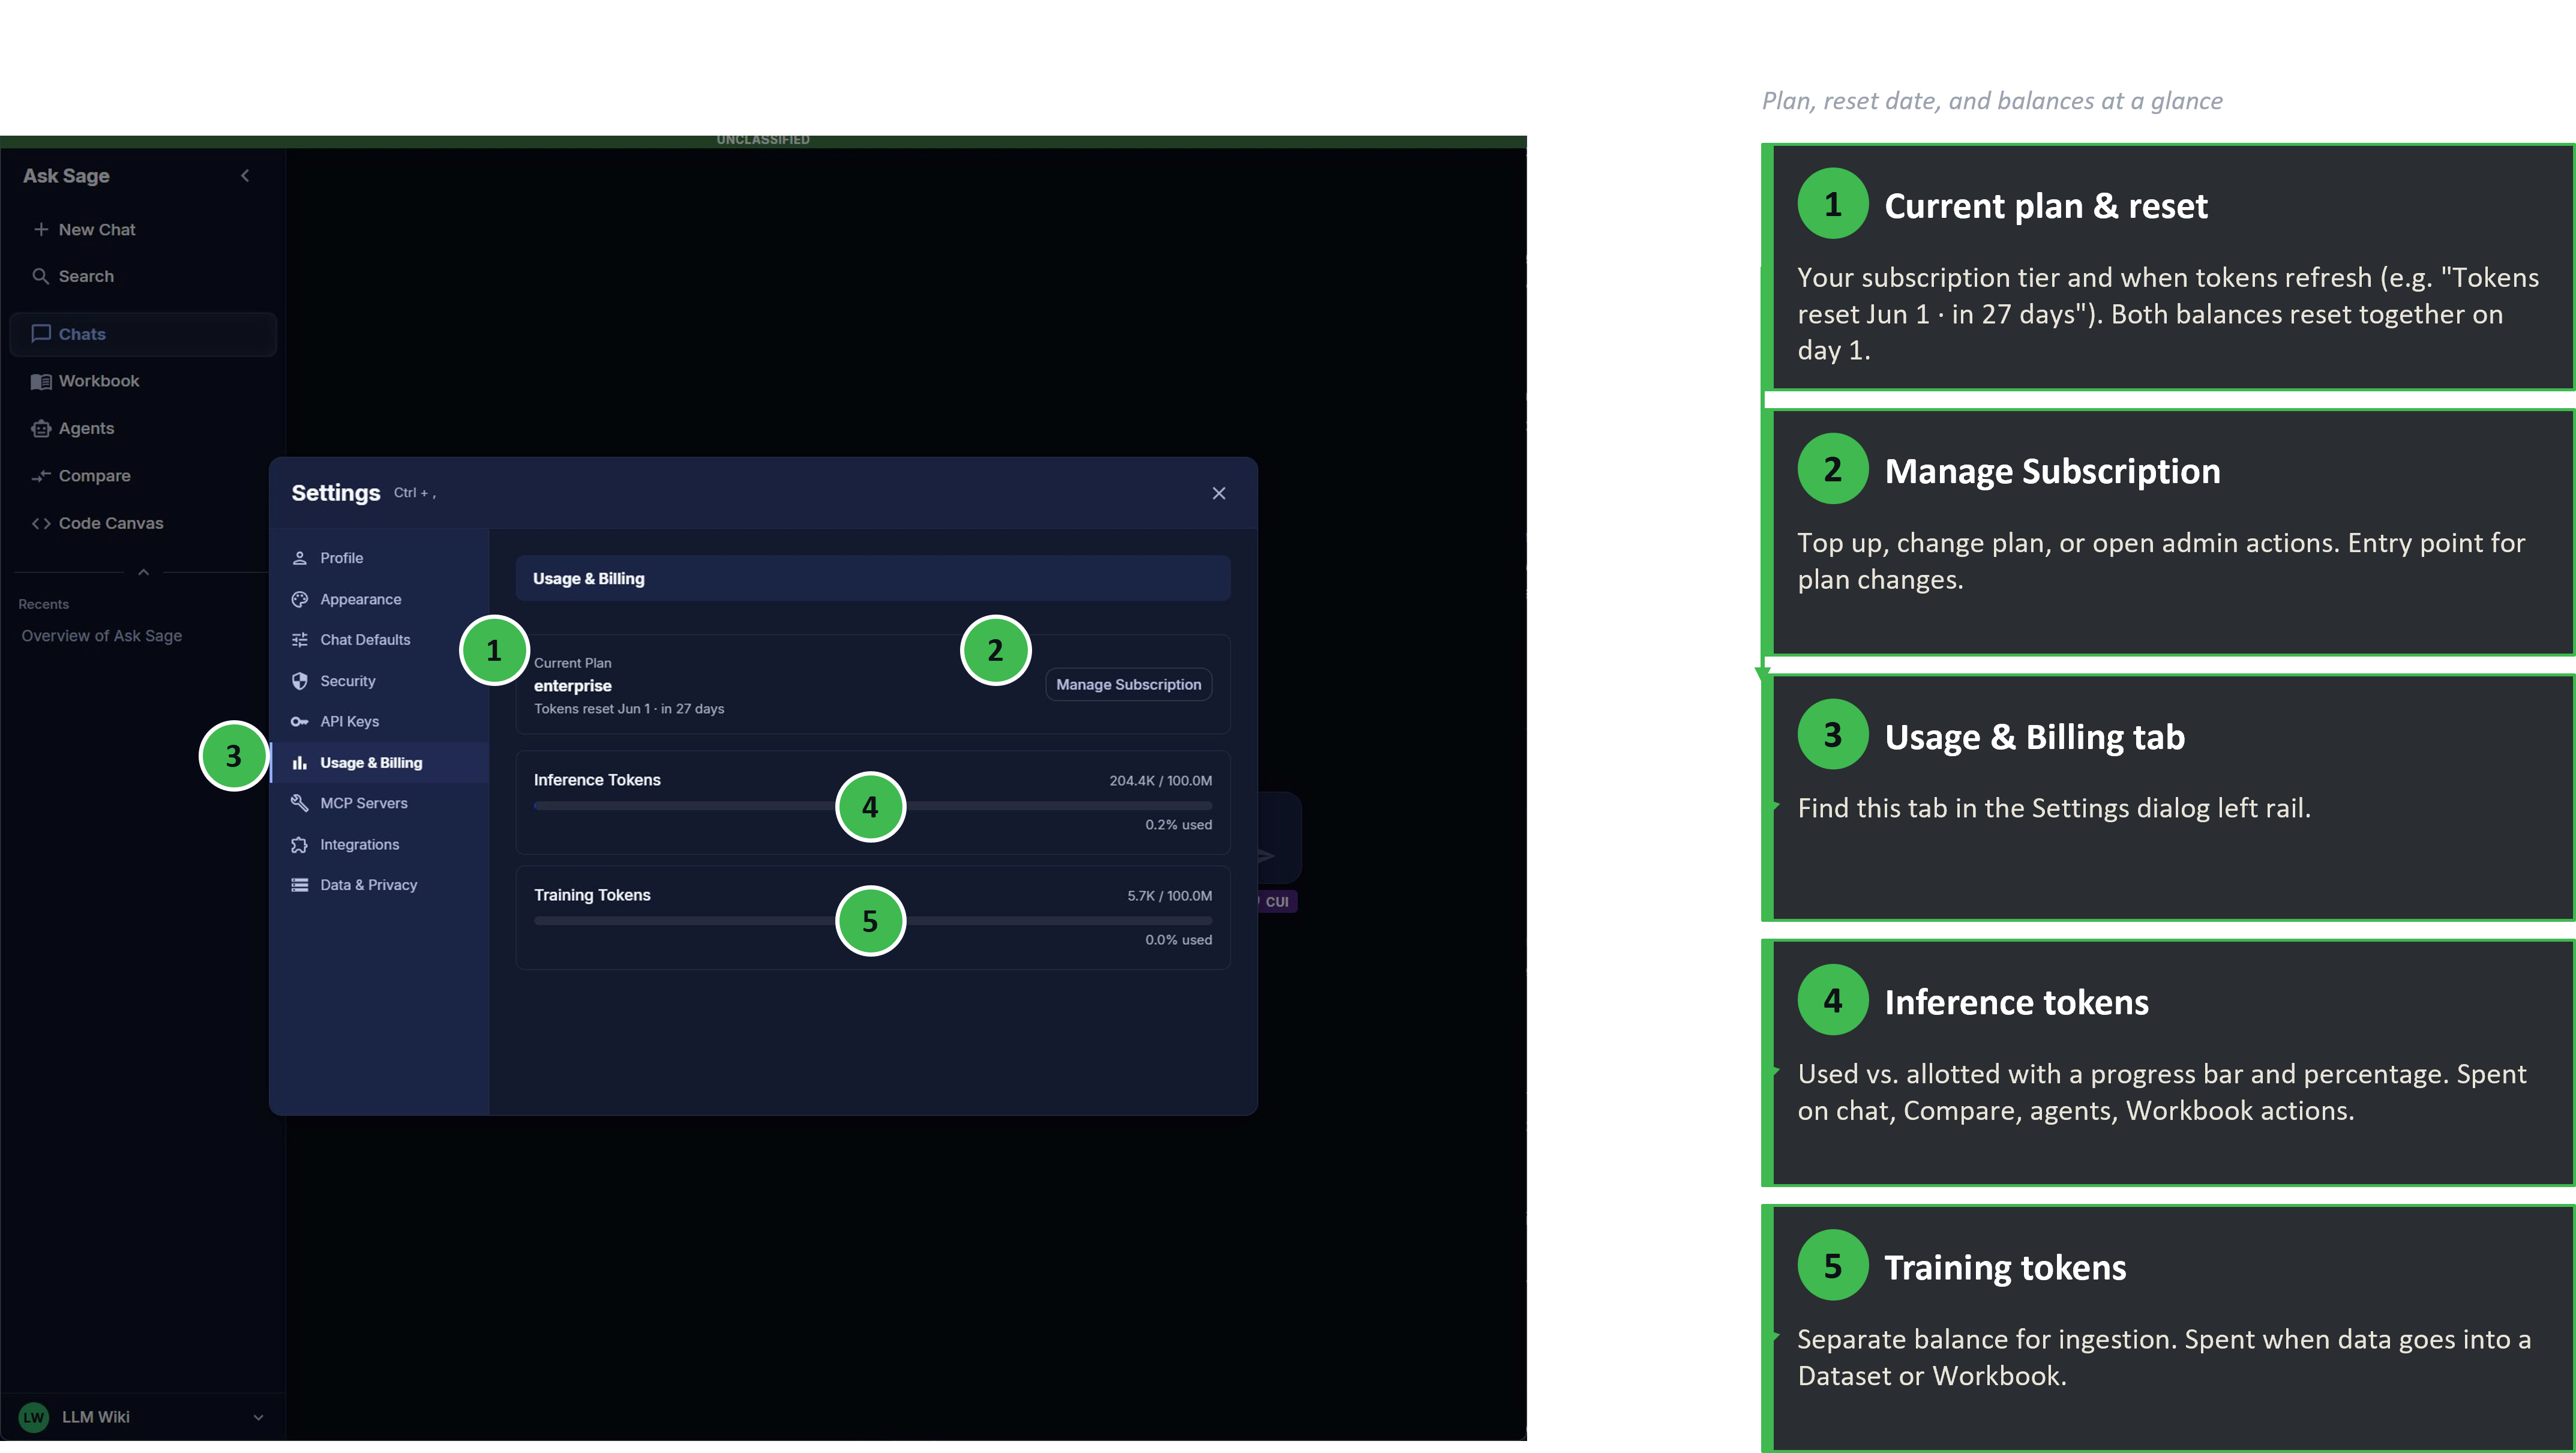Click the Ask Sage title
Image resolution: width=2576 pixels, height=1453 pixels.
click(x=66, y=176)
